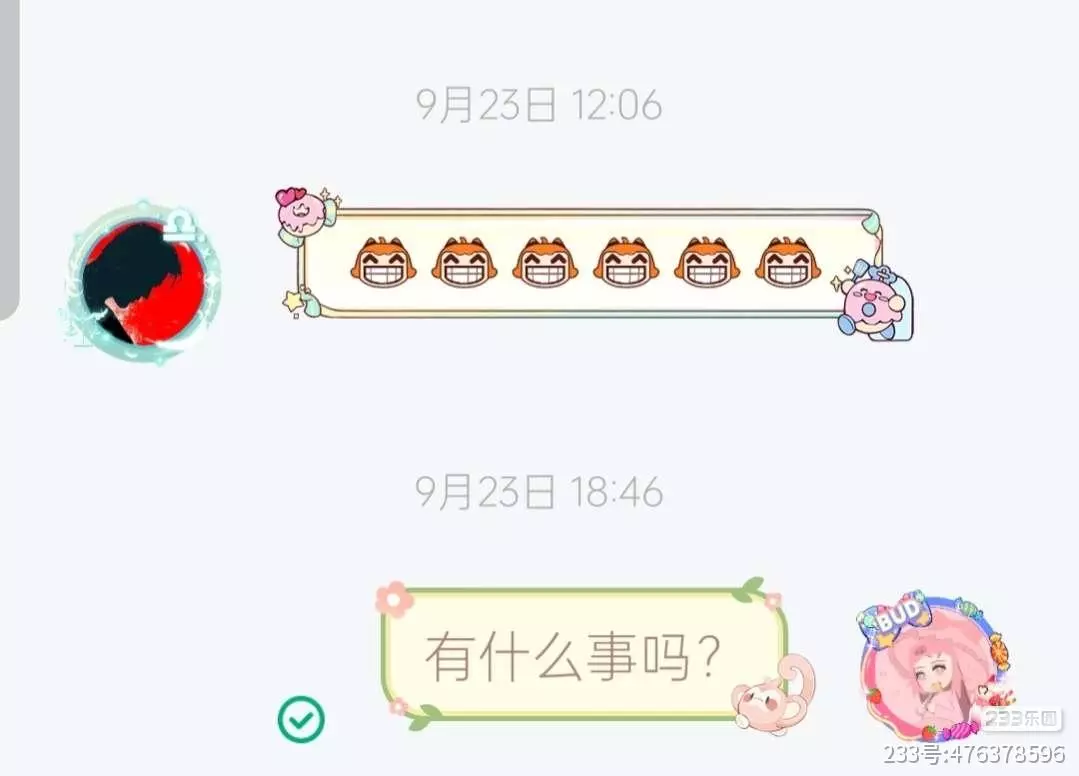The width and height of the screenshot is (1079, 776).
Task: Select the last grinning monkey emoji
Action: pos(789,262)
